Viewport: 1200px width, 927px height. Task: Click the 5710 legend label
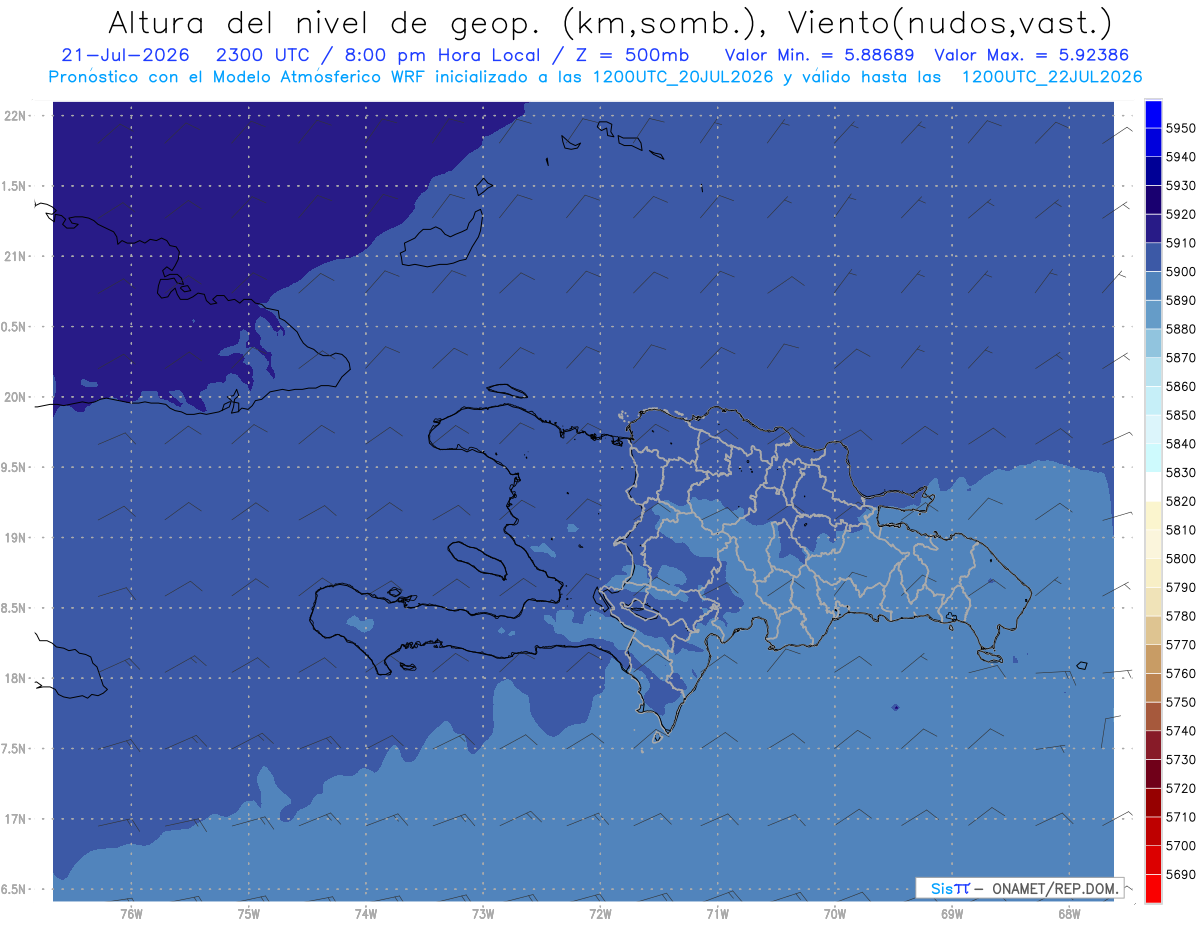pos(1180,817)
